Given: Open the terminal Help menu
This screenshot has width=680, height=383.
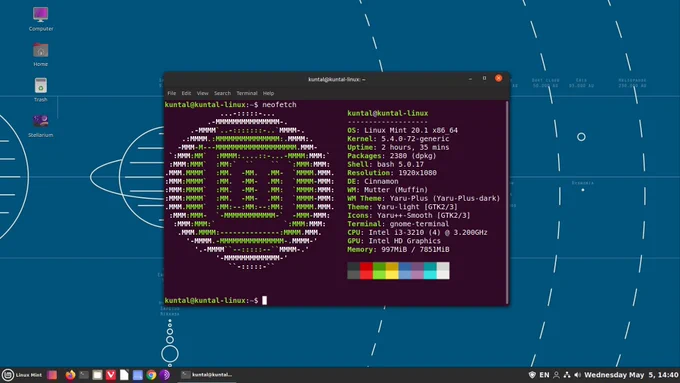Looking at the screenshot, I should coord(268,93).
